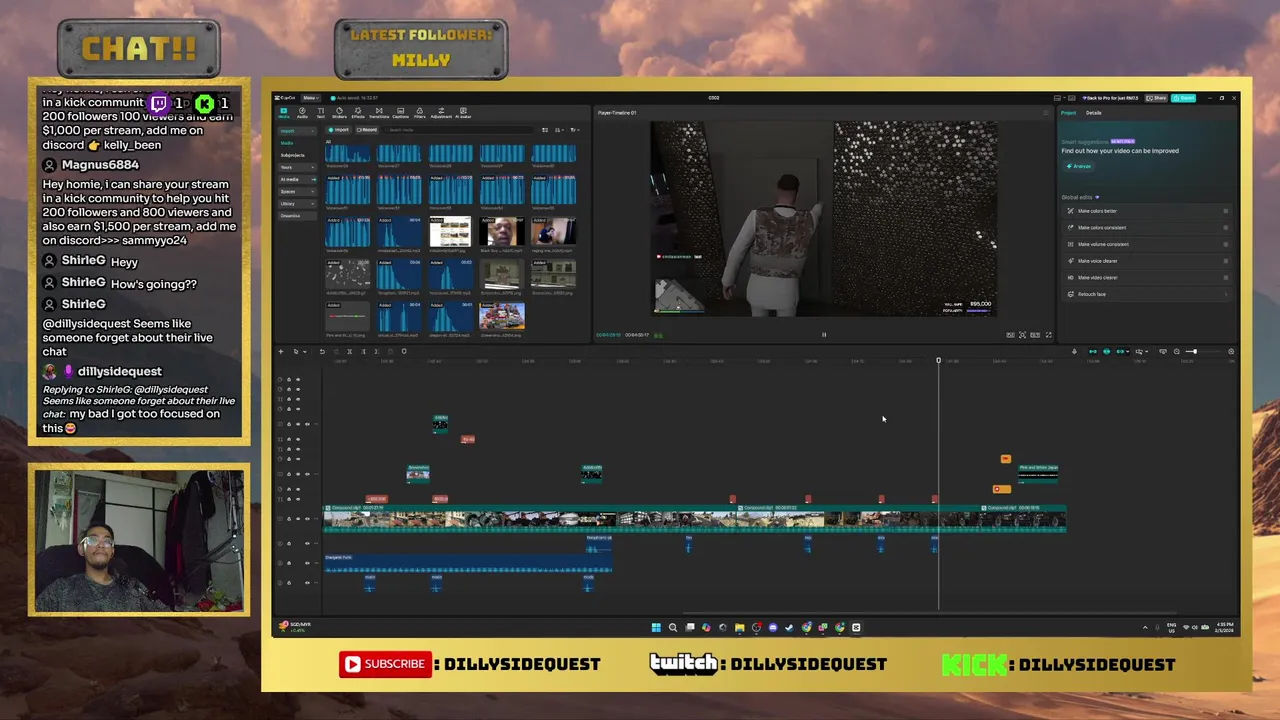Toggle linkage icon in timeline toolbar
The image size is (1280, 720).
tap(1120, 351)
